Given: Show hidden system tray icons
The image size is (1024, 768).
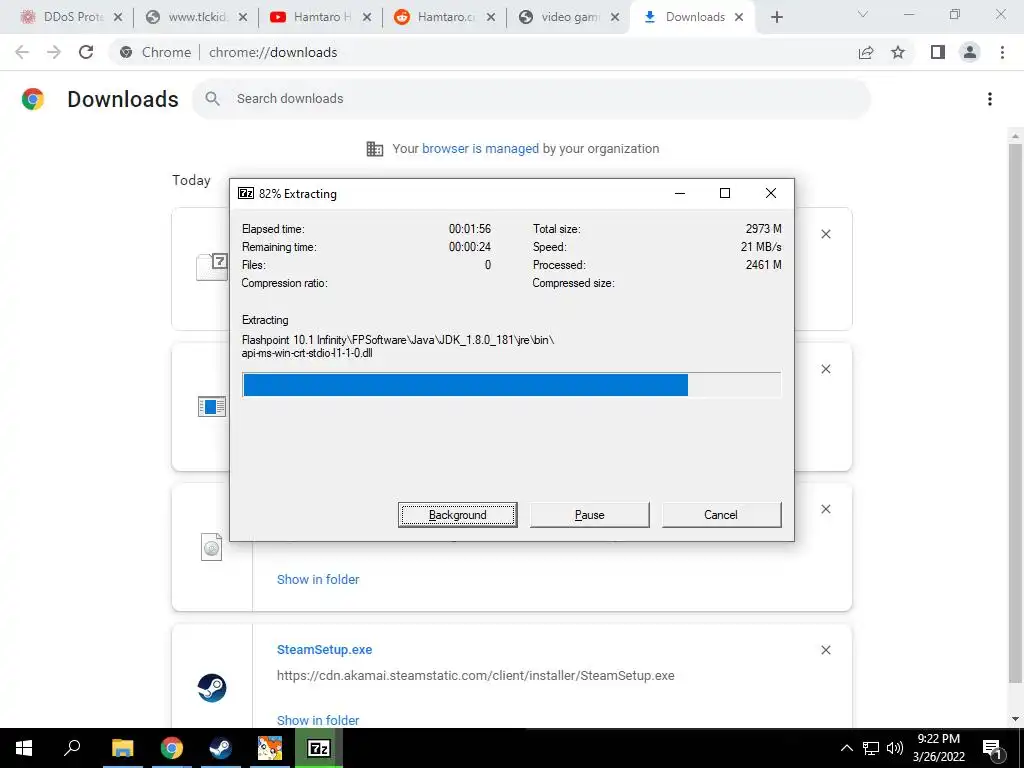Looking at the screenshot, I should (x=846, y=748).
